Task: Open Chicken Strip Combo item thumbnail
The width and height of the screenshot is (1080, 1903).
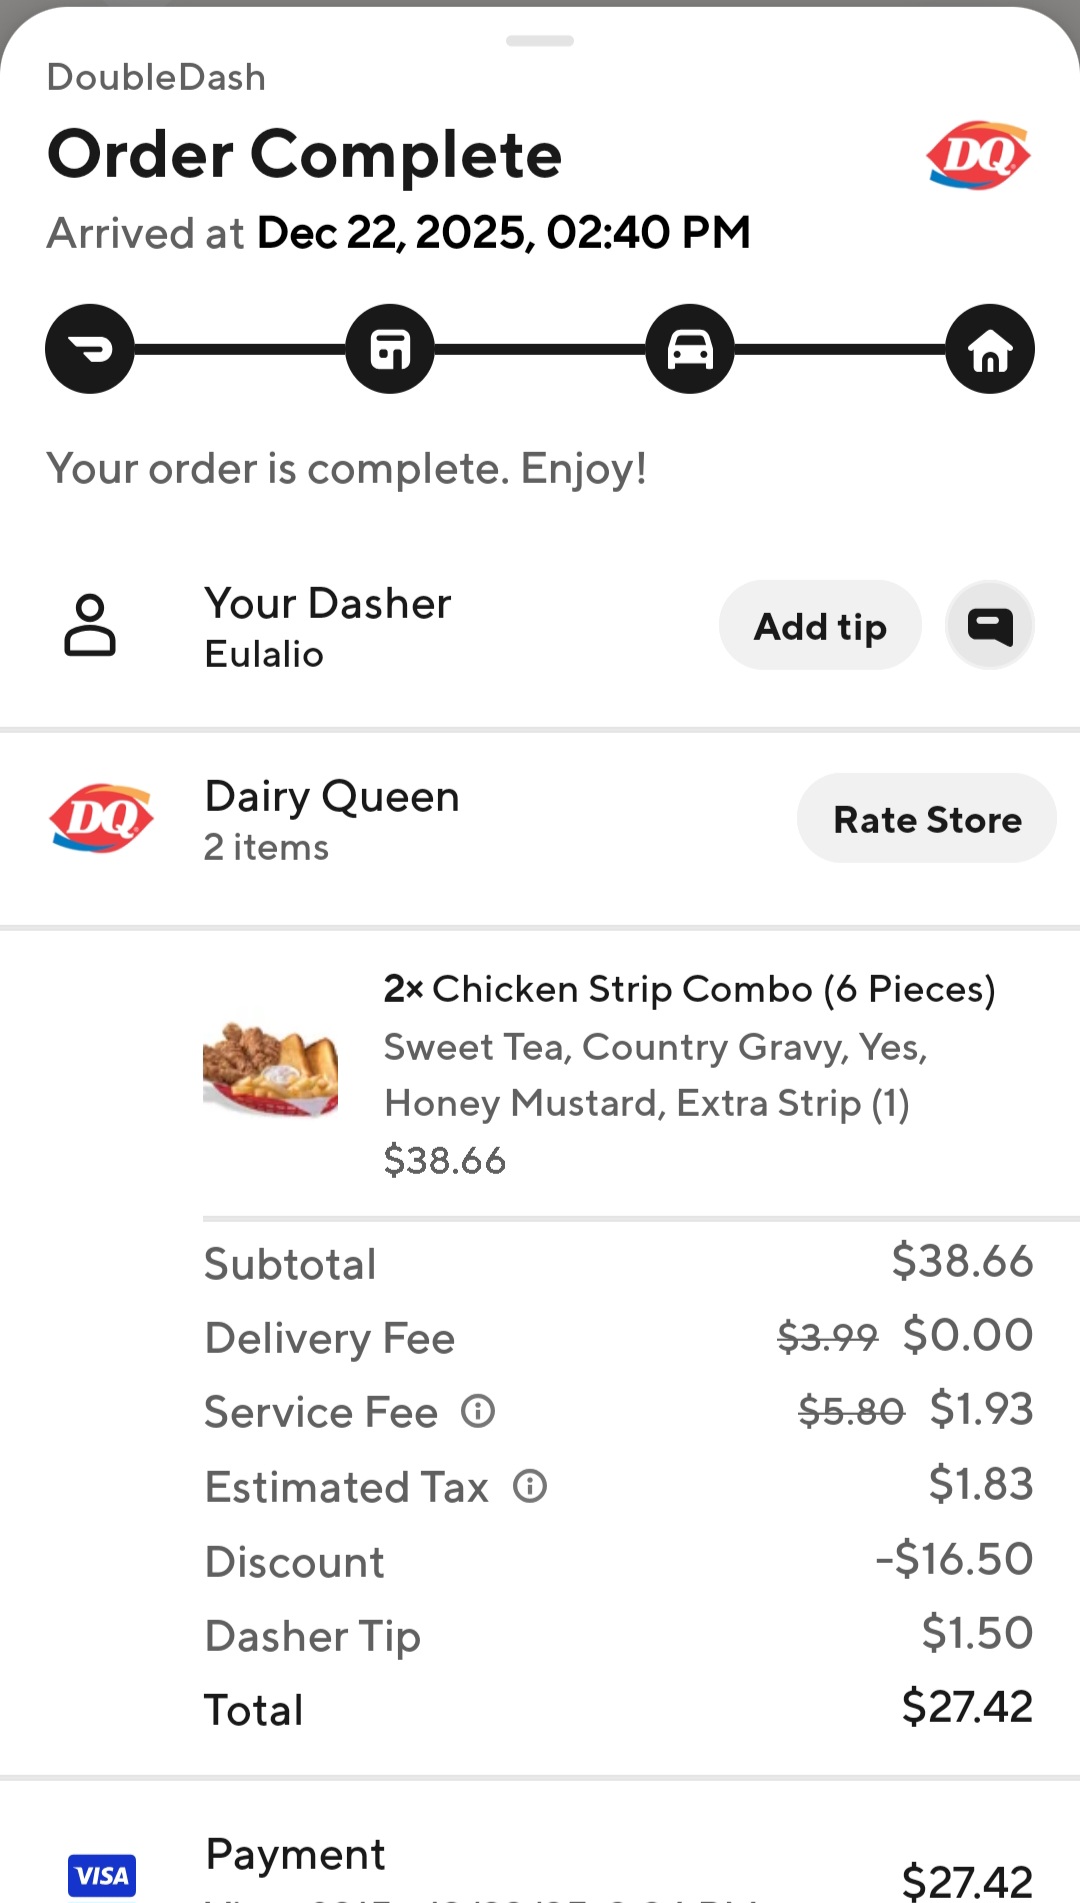Action: click(x=270, y=1070)
